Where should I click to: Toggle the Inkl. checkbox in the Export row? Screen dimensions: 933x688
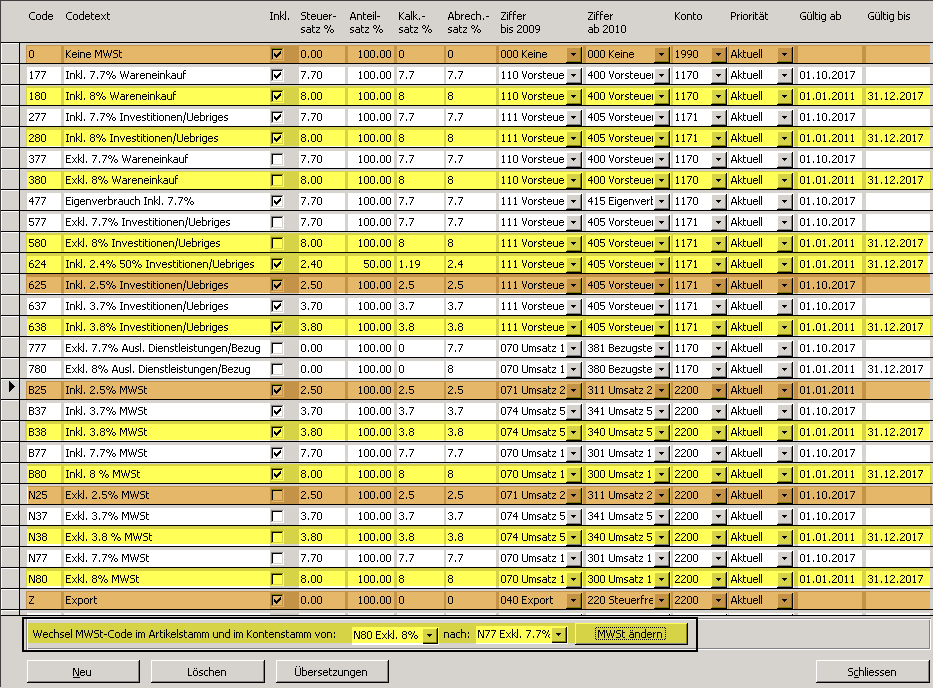277,600
